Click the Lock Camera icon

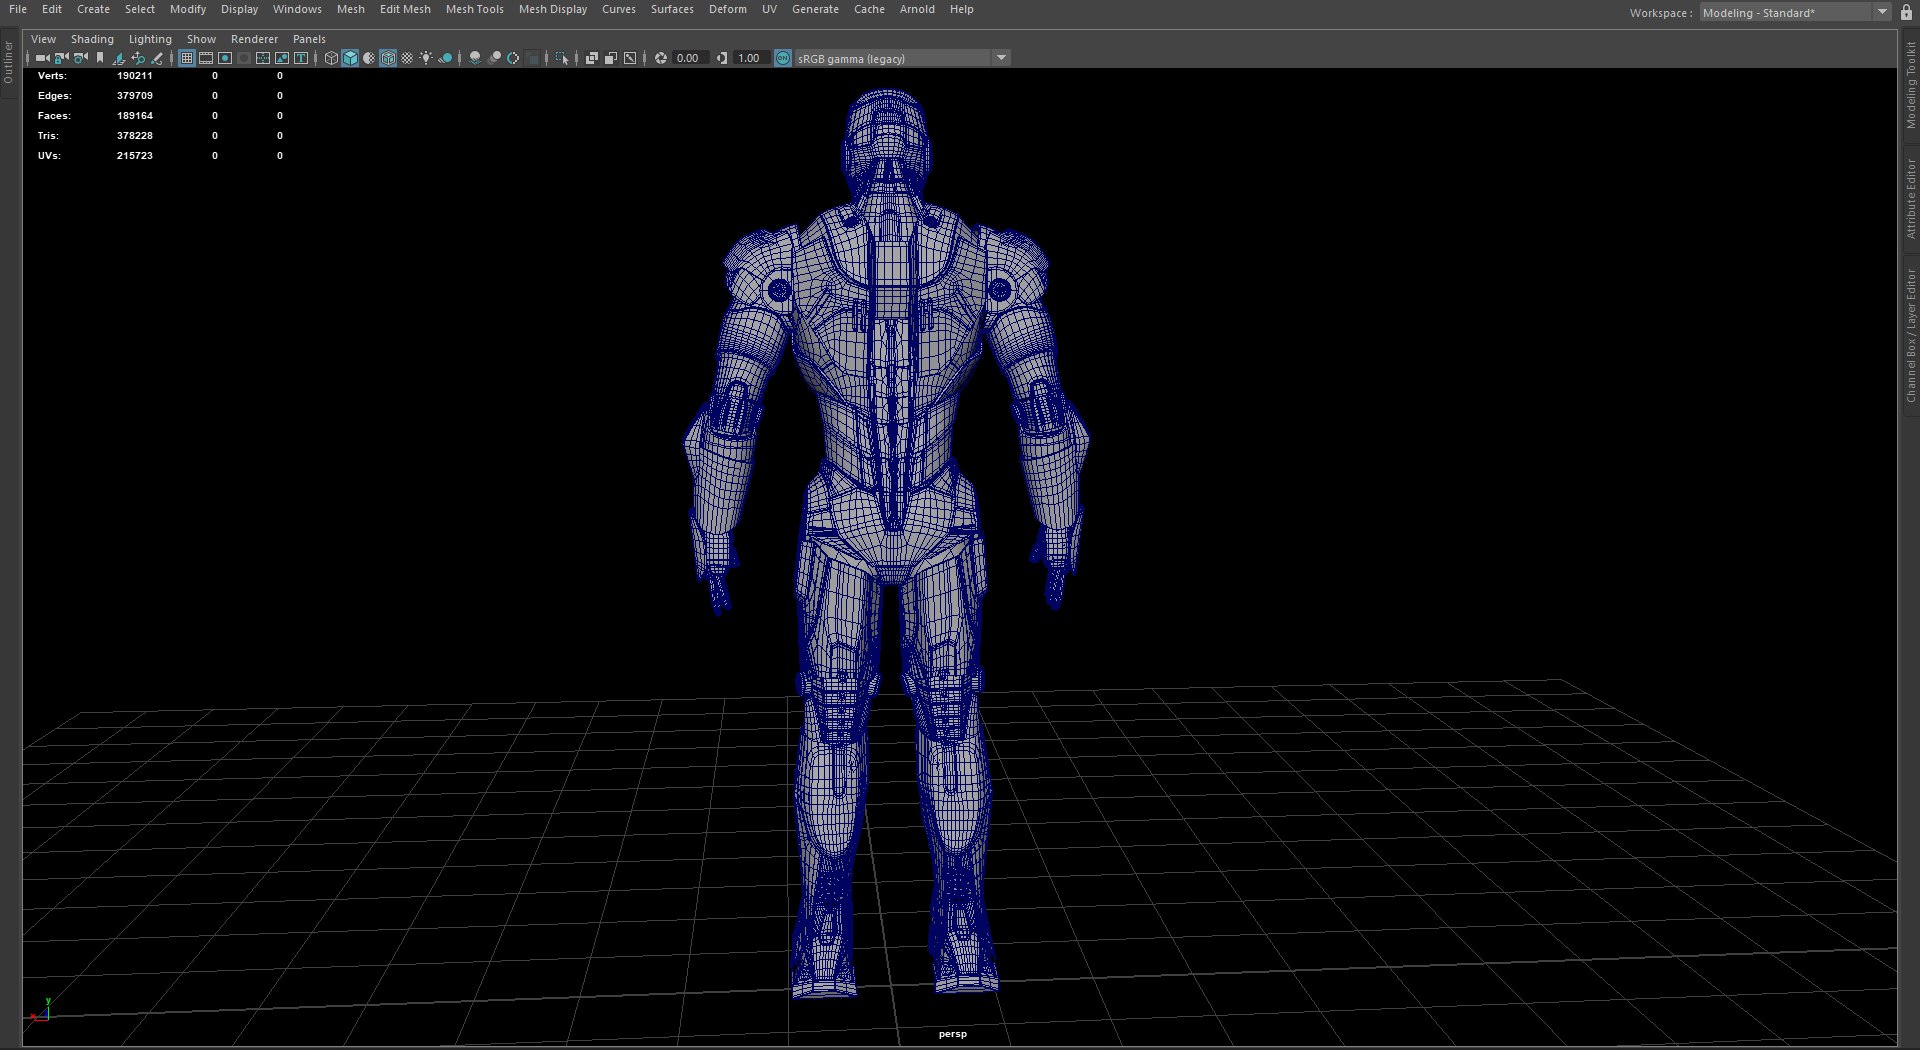[x=62, y=58]
